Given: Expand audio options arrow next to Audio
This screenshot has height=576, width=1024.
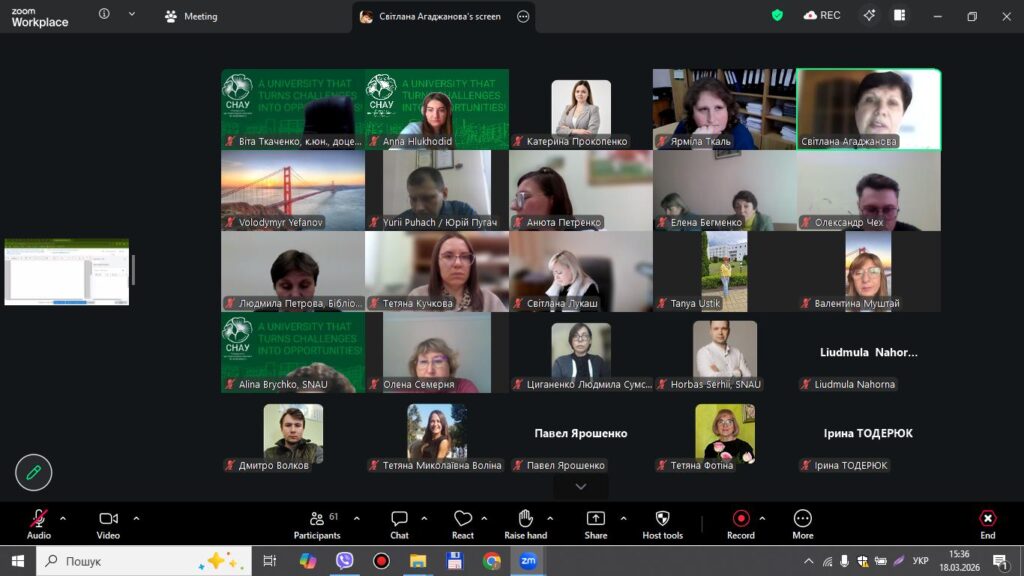Looking at the screenshot, I should 63,518.
